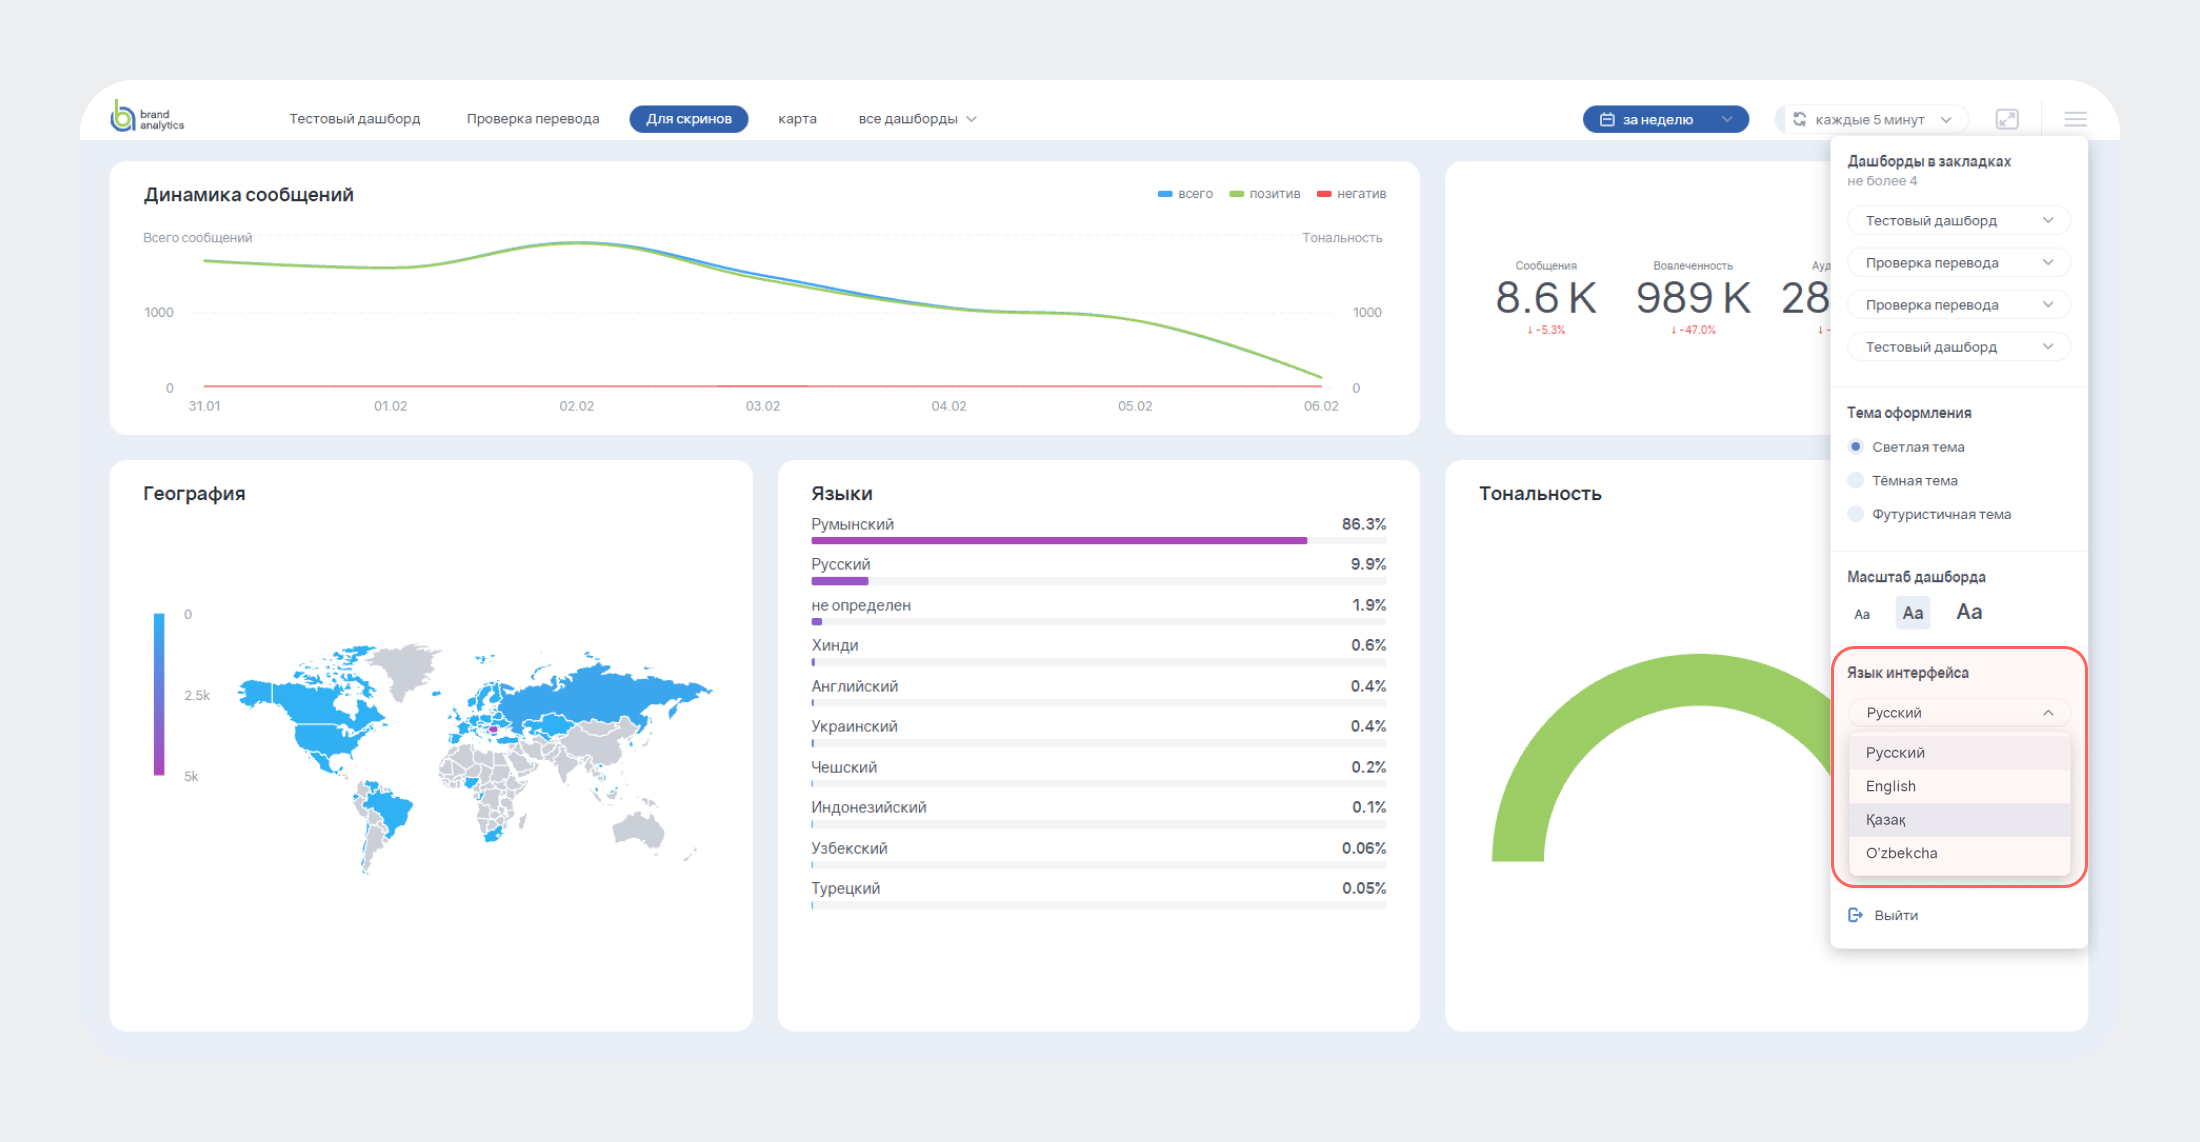Select the largest 'Aa' dashboard scale
This screenshot has height=1142, width=2200.
(1968, 612)
